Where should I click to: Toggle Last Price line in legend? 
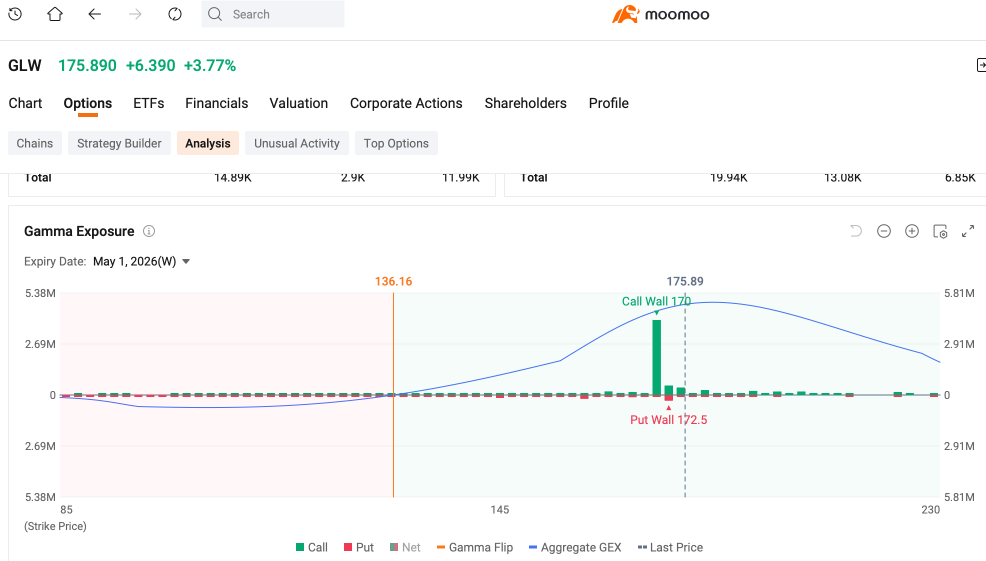click(670, 547)
